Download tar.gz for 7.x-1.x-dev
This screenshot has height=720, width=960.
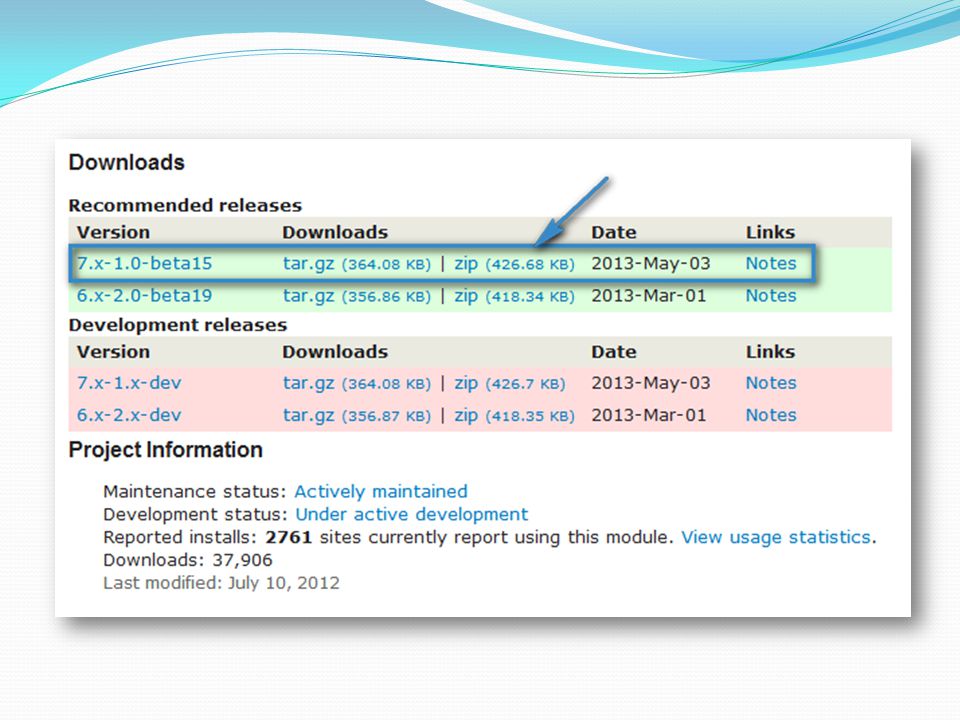[309, 383]
